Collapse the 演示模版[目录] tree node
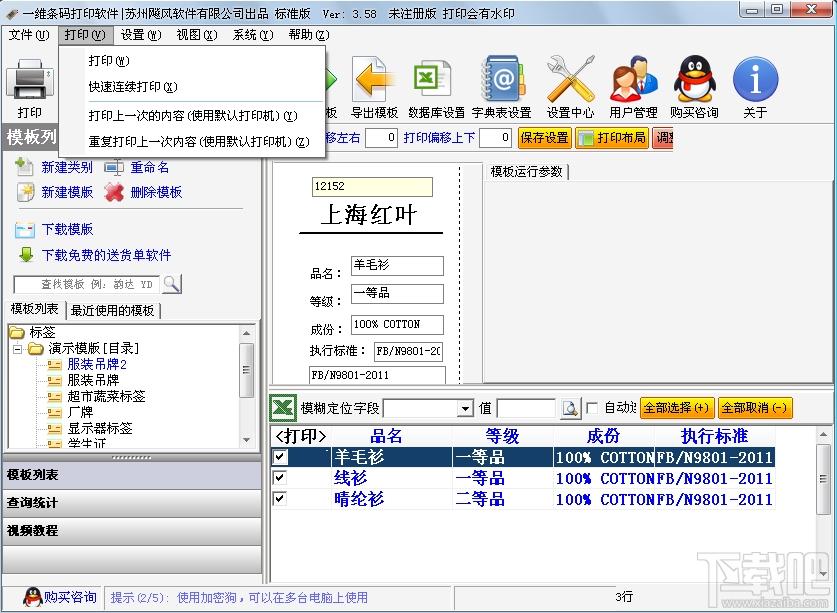 pos(18,349)
